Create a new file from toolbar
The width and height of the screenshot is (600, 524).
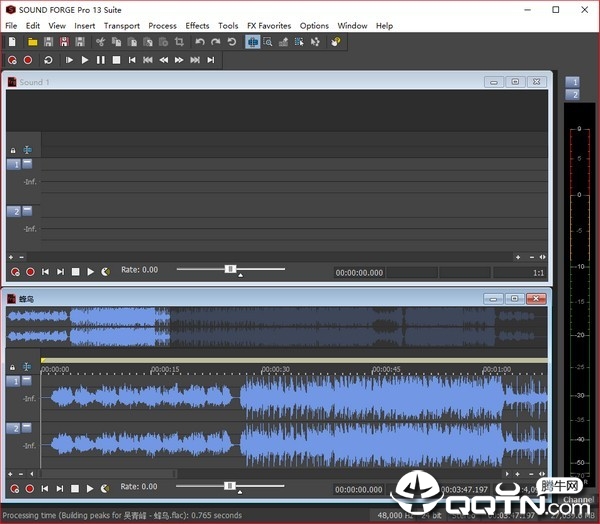click(x=12, y=42)
